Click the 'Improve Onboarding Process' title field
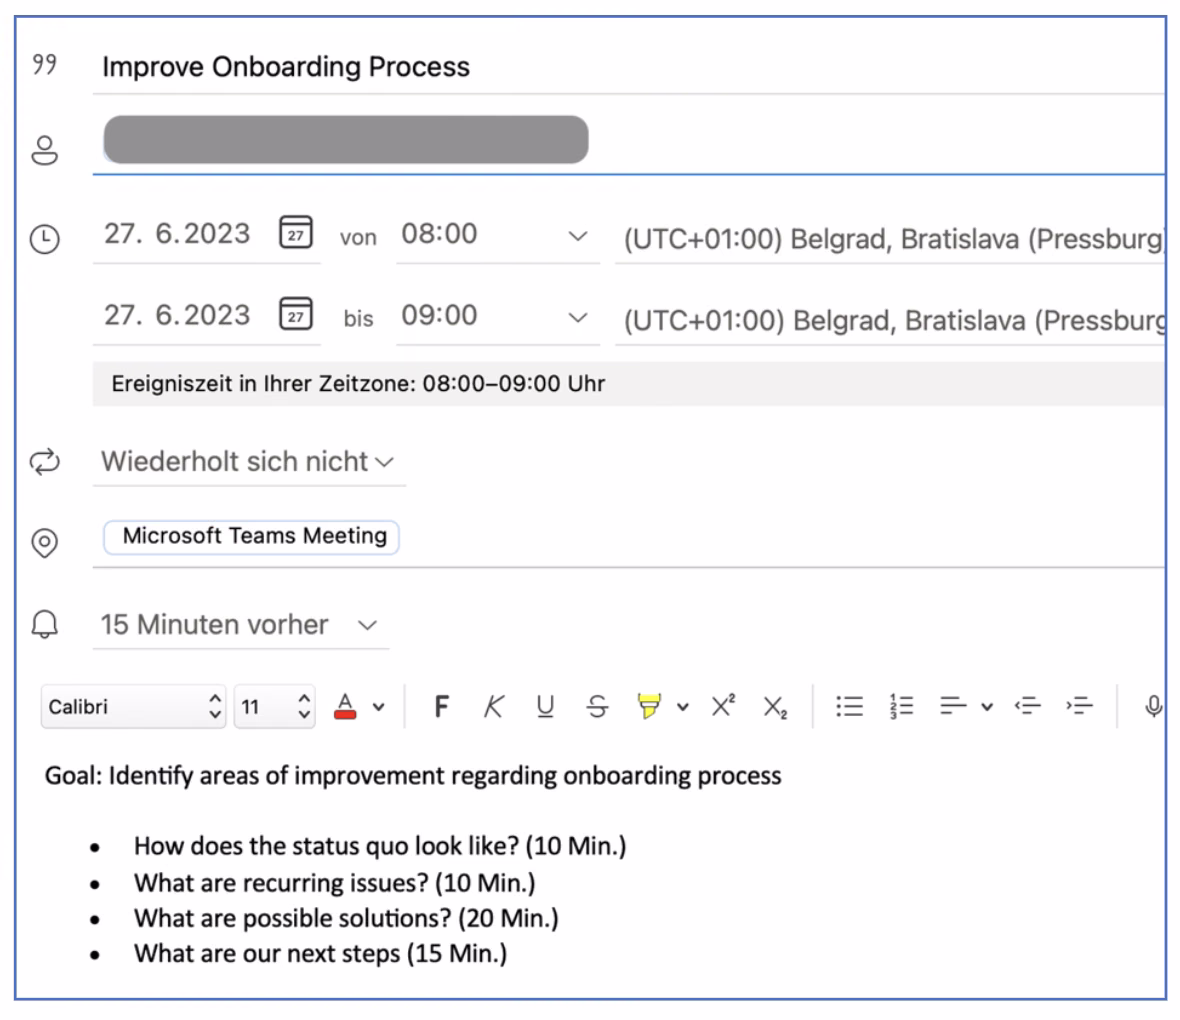1180x1020 pixels. pos(628,67)
